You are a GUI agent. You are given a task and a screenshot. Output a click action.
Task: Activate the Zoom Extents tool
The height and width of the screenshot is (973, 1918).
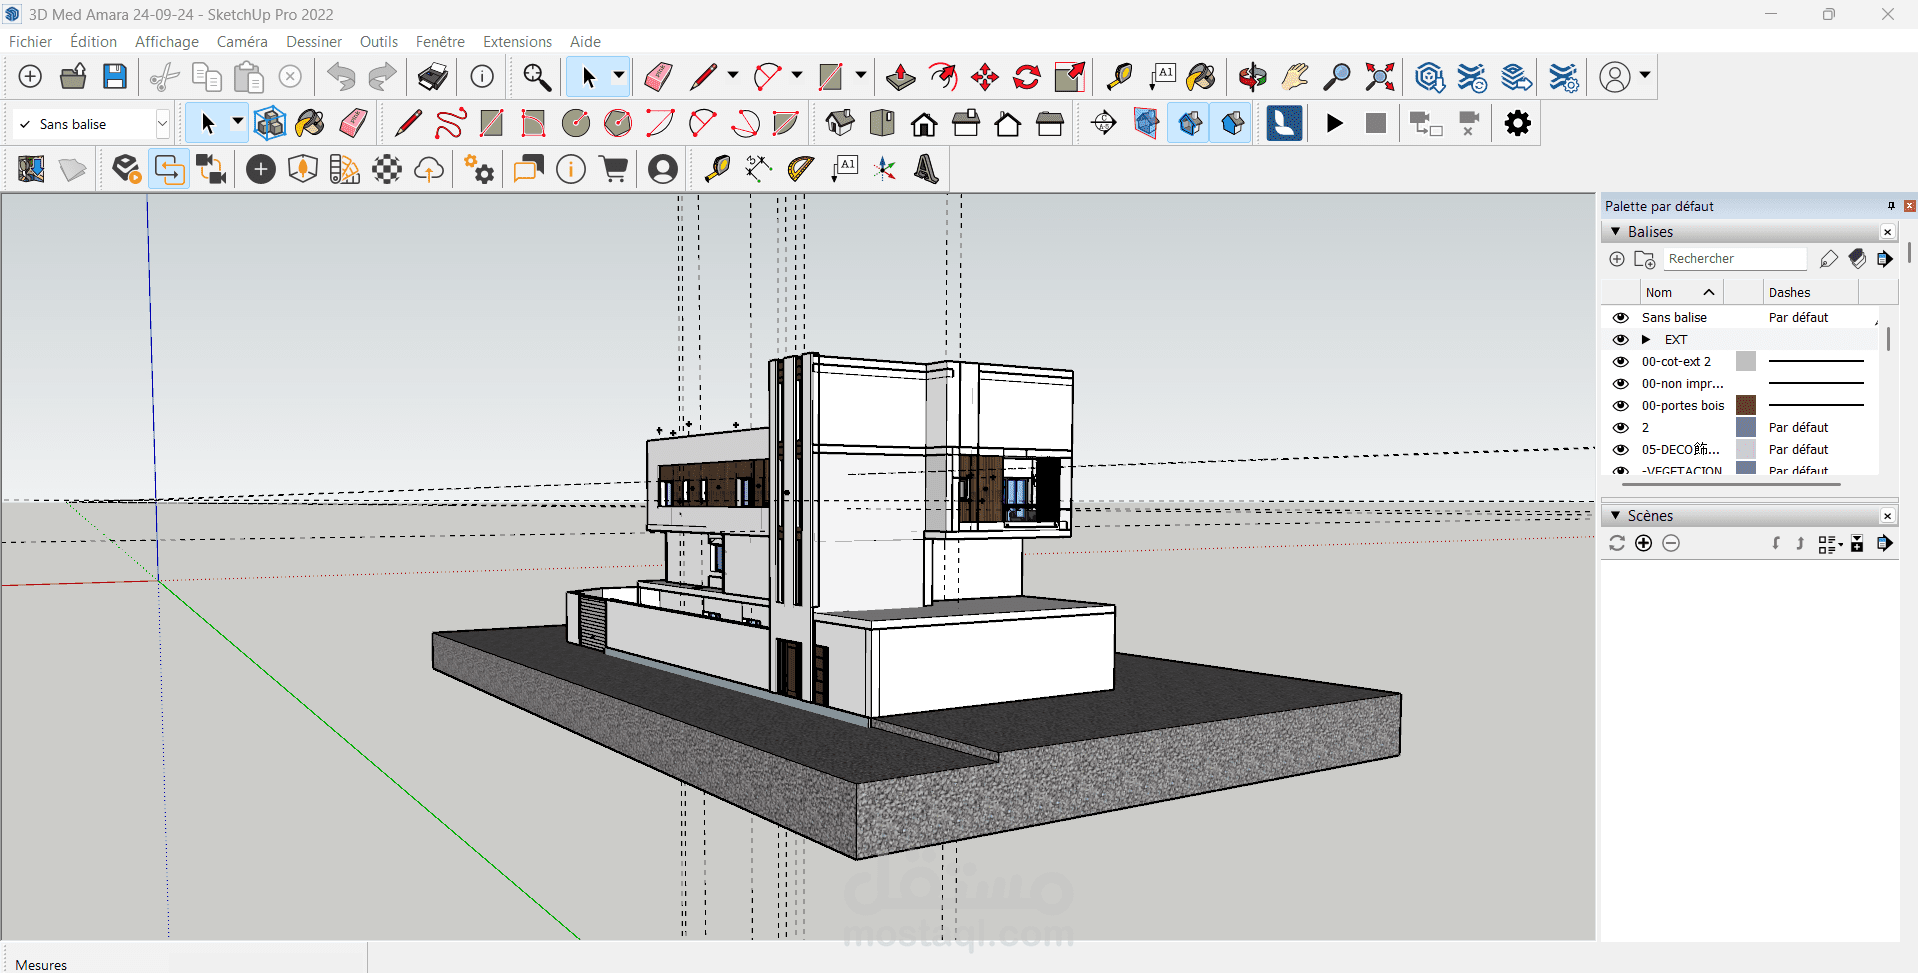pos(1380,77)
